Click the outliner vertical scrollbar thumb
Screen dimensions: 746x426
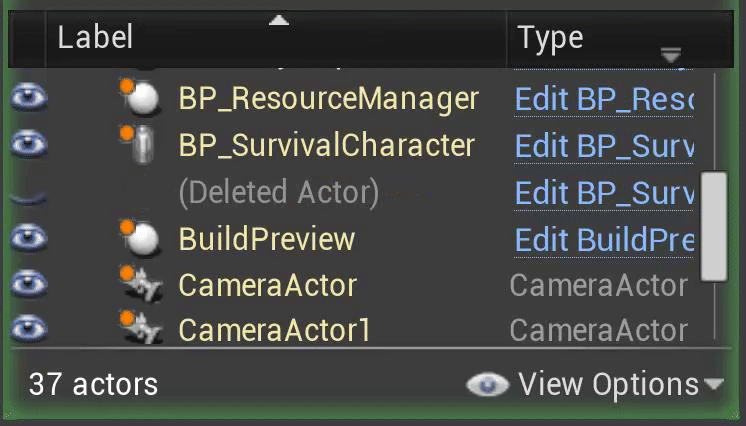pos(713,226)
